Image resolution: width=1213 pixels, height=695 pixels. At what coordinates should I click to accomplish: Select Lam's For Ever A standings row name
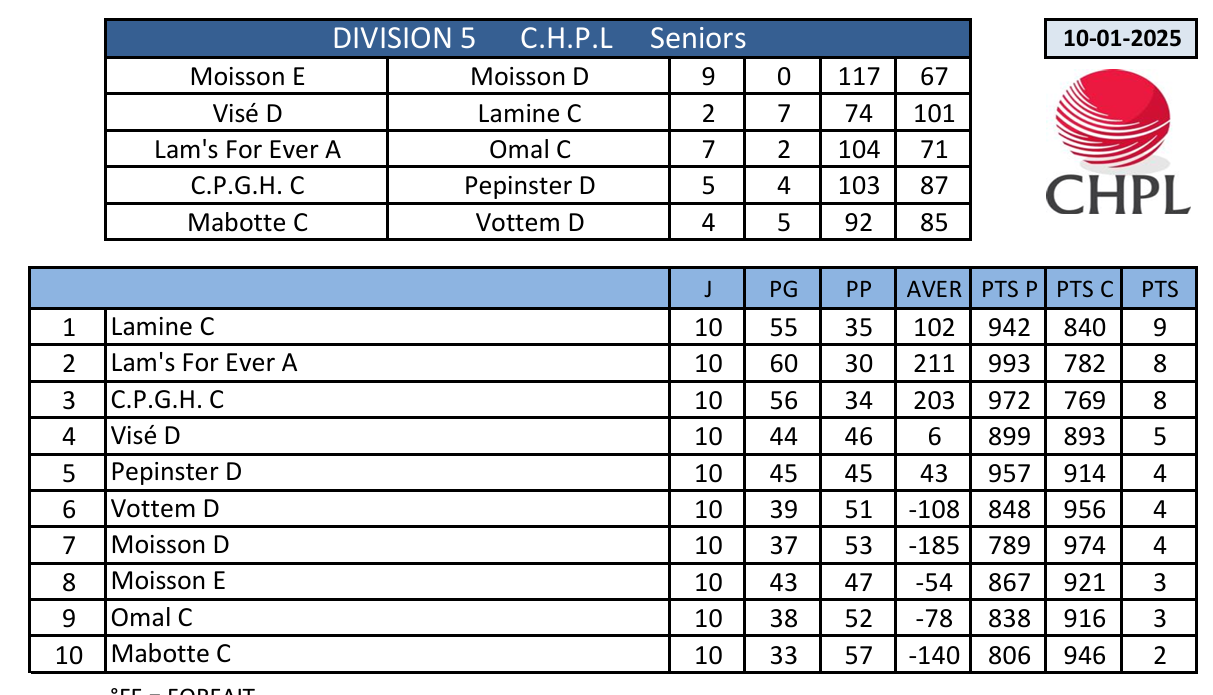click(x=204, y=362)
